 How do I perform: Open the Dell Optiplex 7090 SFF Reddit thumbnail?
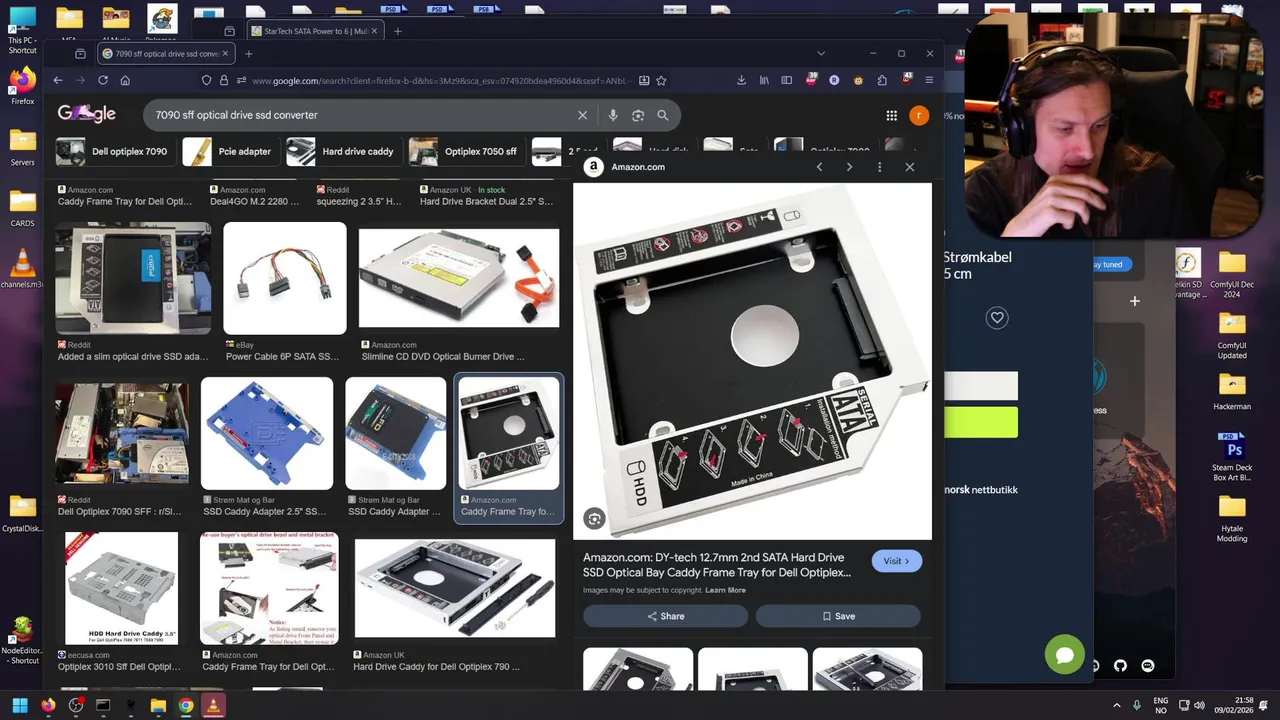point(122,434)
